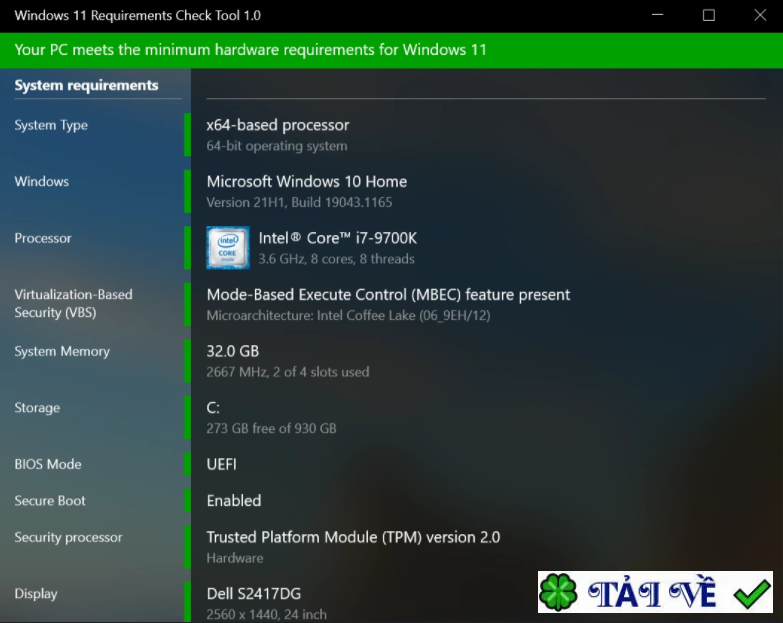Image resolution: width=783 pixels, height=623 pixels.
Task: Click 3.6 GHz, 8 cores, 8 threads
Action: tap(336, 259)
